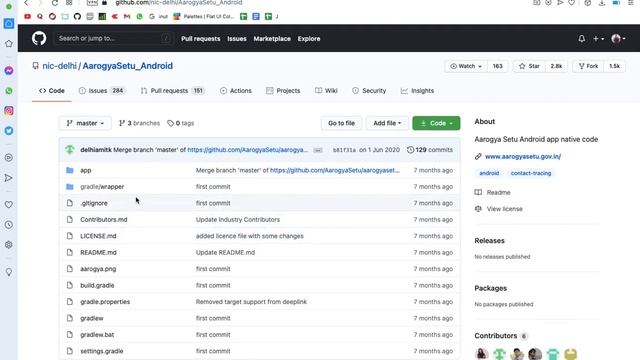The width and height of the screenshot is (640, 360).
Task: Fork the repository
Action: [589, 66]
